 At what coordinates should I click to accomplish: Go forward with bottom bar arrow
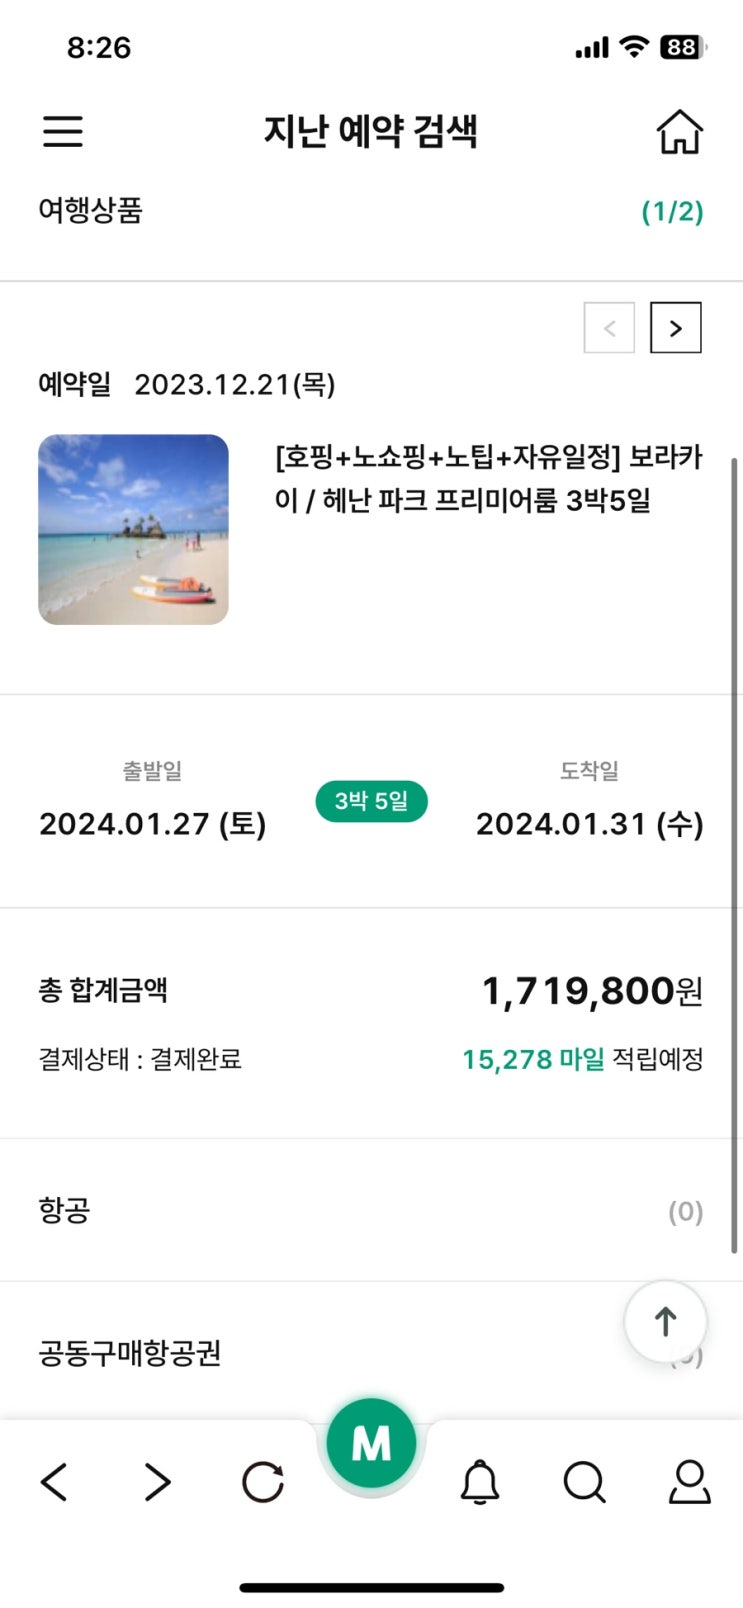tap(157, 1482)
